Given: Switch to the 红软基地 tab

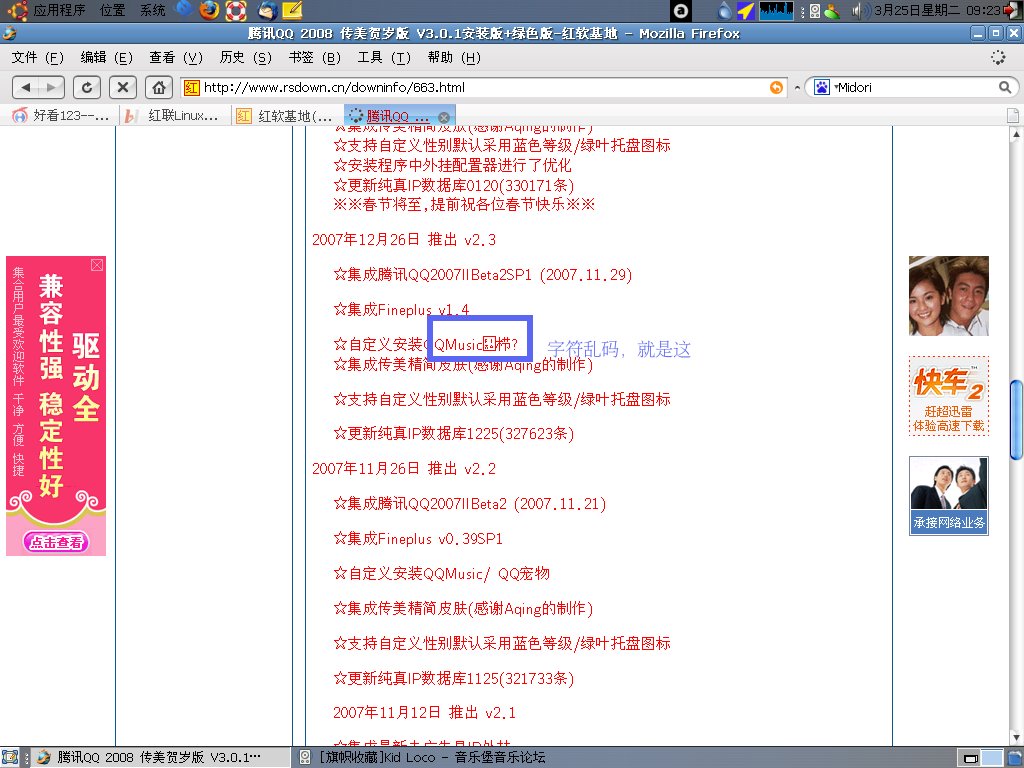Looking at the screenshot, I should 287,116.
